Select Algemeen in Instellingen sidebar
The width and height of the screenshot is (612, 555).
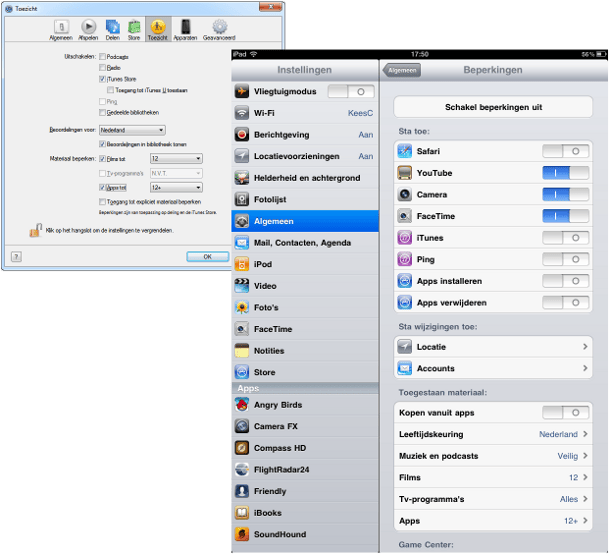[305, 221]
